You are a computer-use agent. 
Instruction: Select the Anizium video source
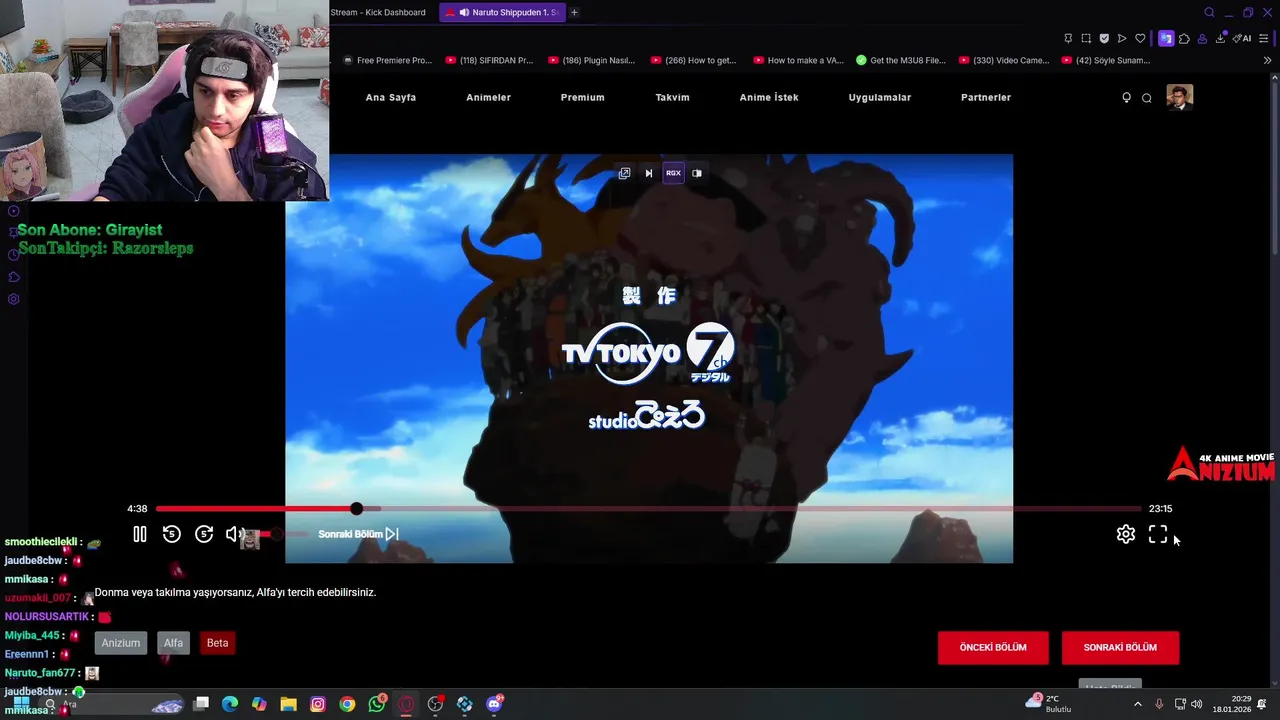tap(121, 643)
